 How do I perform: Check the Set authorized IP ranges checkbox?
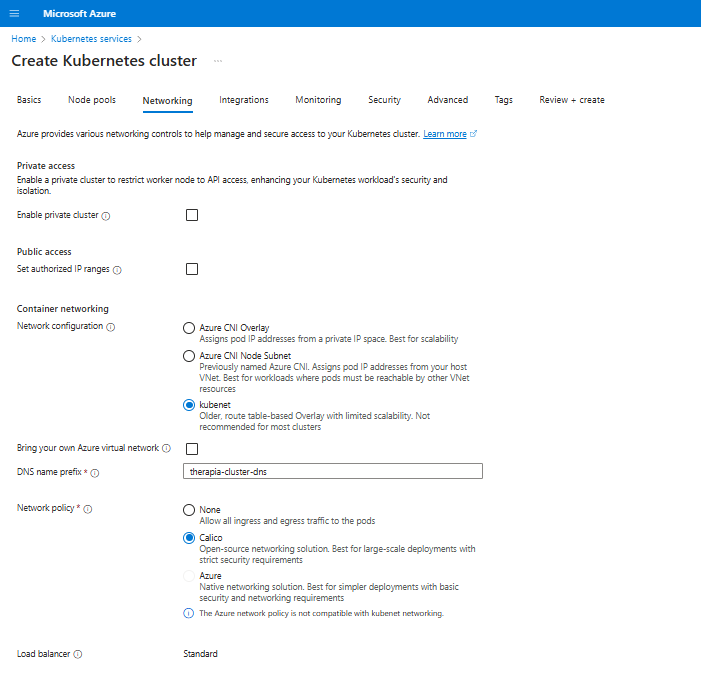192,269
